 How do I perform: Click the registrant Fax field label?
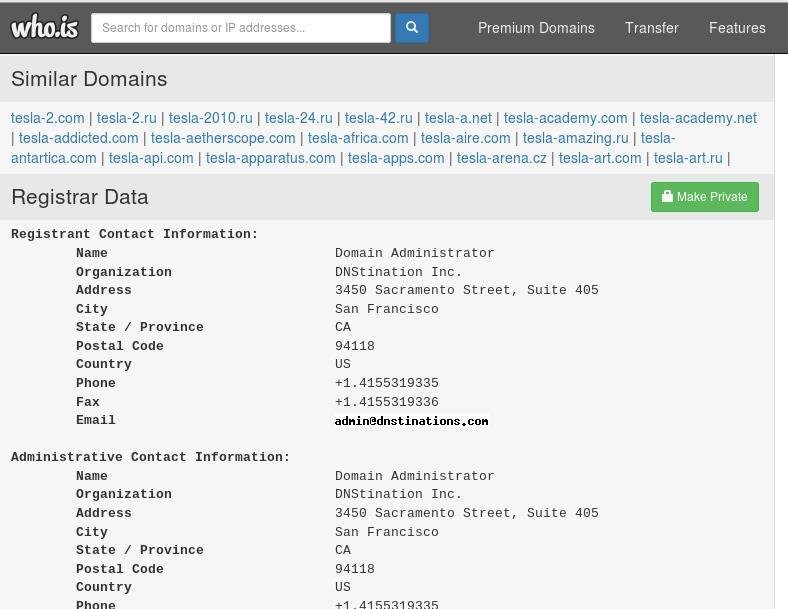tap(87, 402)
